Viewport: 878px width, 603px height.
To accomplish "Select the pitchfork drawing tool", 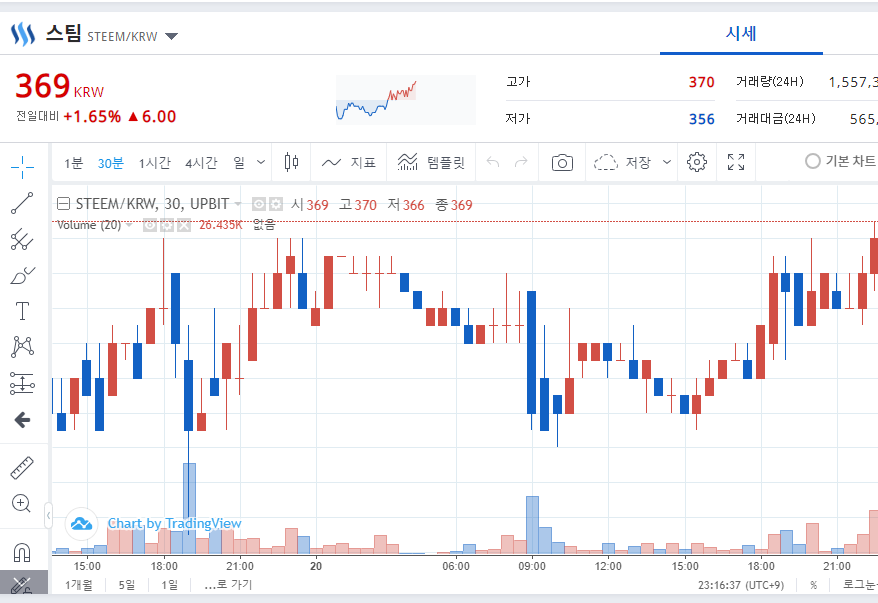I will [22, 239].
